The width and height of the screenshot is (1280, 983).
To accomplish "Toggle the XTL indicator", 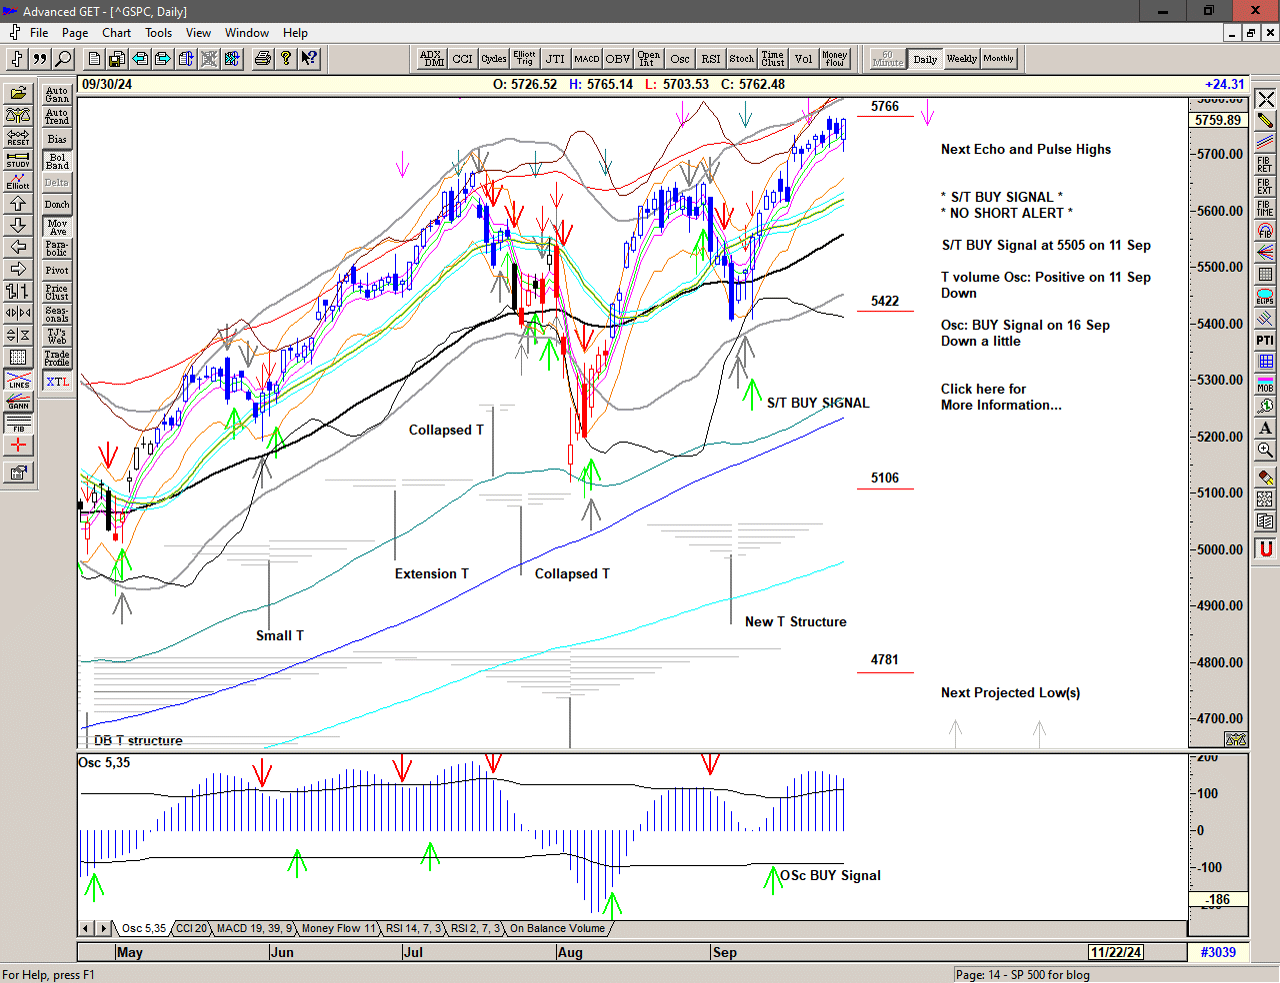I will coord(57,381).
